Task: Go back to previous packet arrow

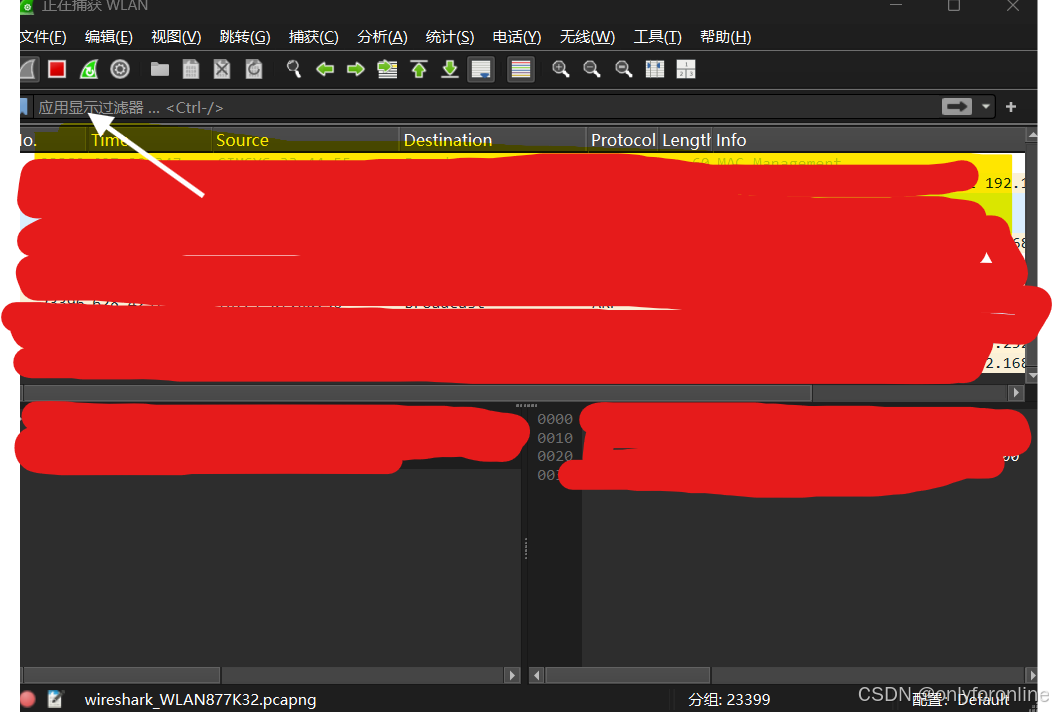Action: [x=325, y=69]
